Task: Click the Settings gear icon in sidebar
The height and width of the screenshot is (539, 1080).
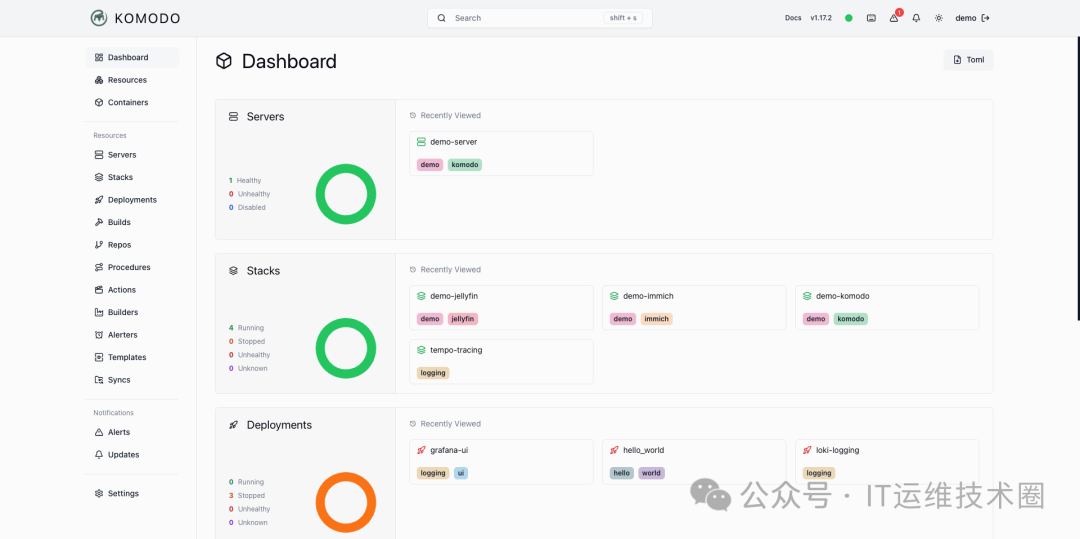Action: 98,494
